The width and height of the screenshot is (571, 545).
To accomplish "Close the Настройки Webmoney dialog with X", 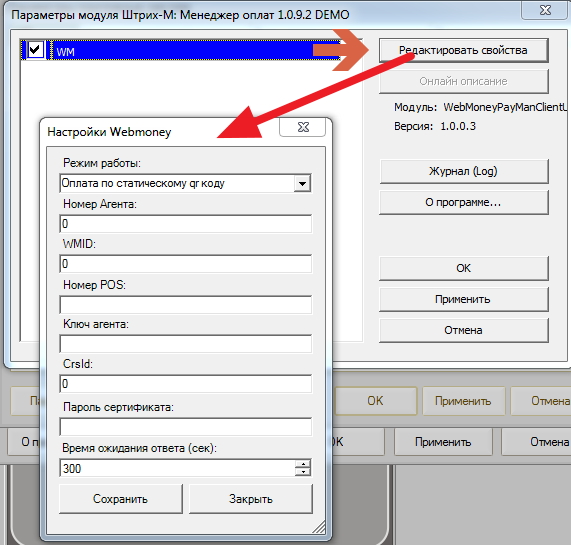I will pyautogui.click(x=303, y=127).
